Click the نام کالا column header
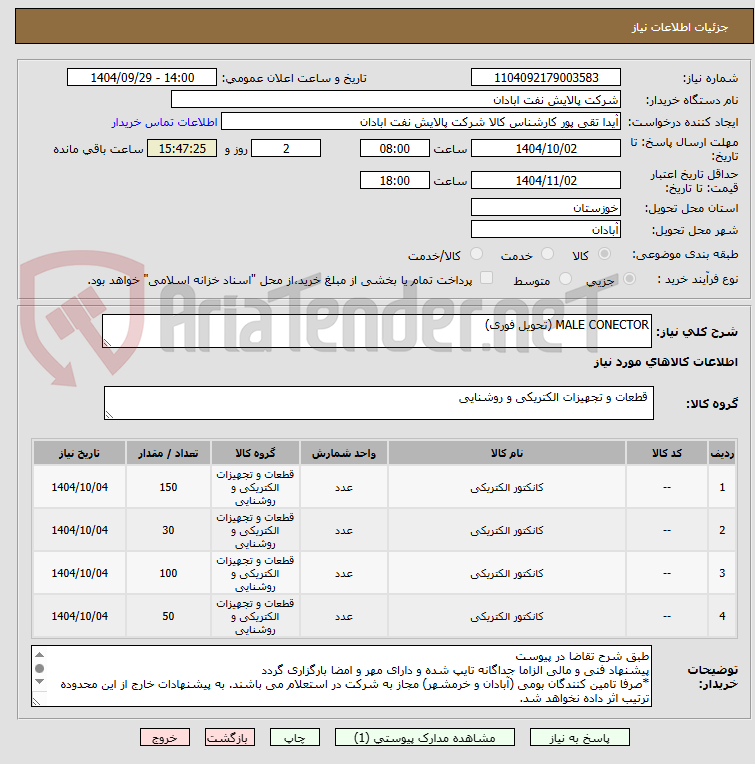 pyautogui.click(x=507, y=453)
